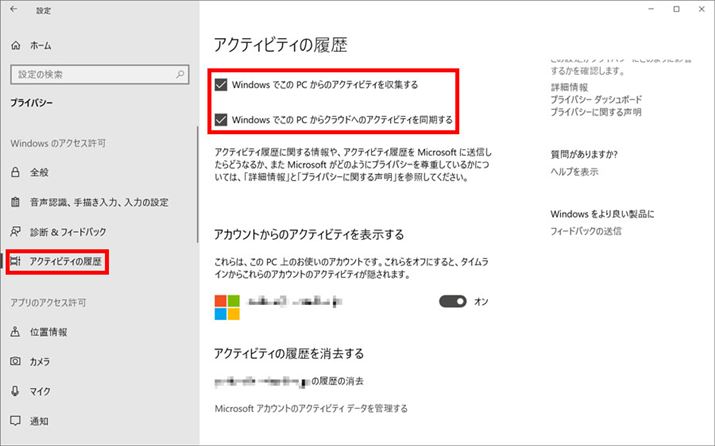Open the マイク settings page
The height and width of the screenshot is (446, 715).
coord(40,391)
